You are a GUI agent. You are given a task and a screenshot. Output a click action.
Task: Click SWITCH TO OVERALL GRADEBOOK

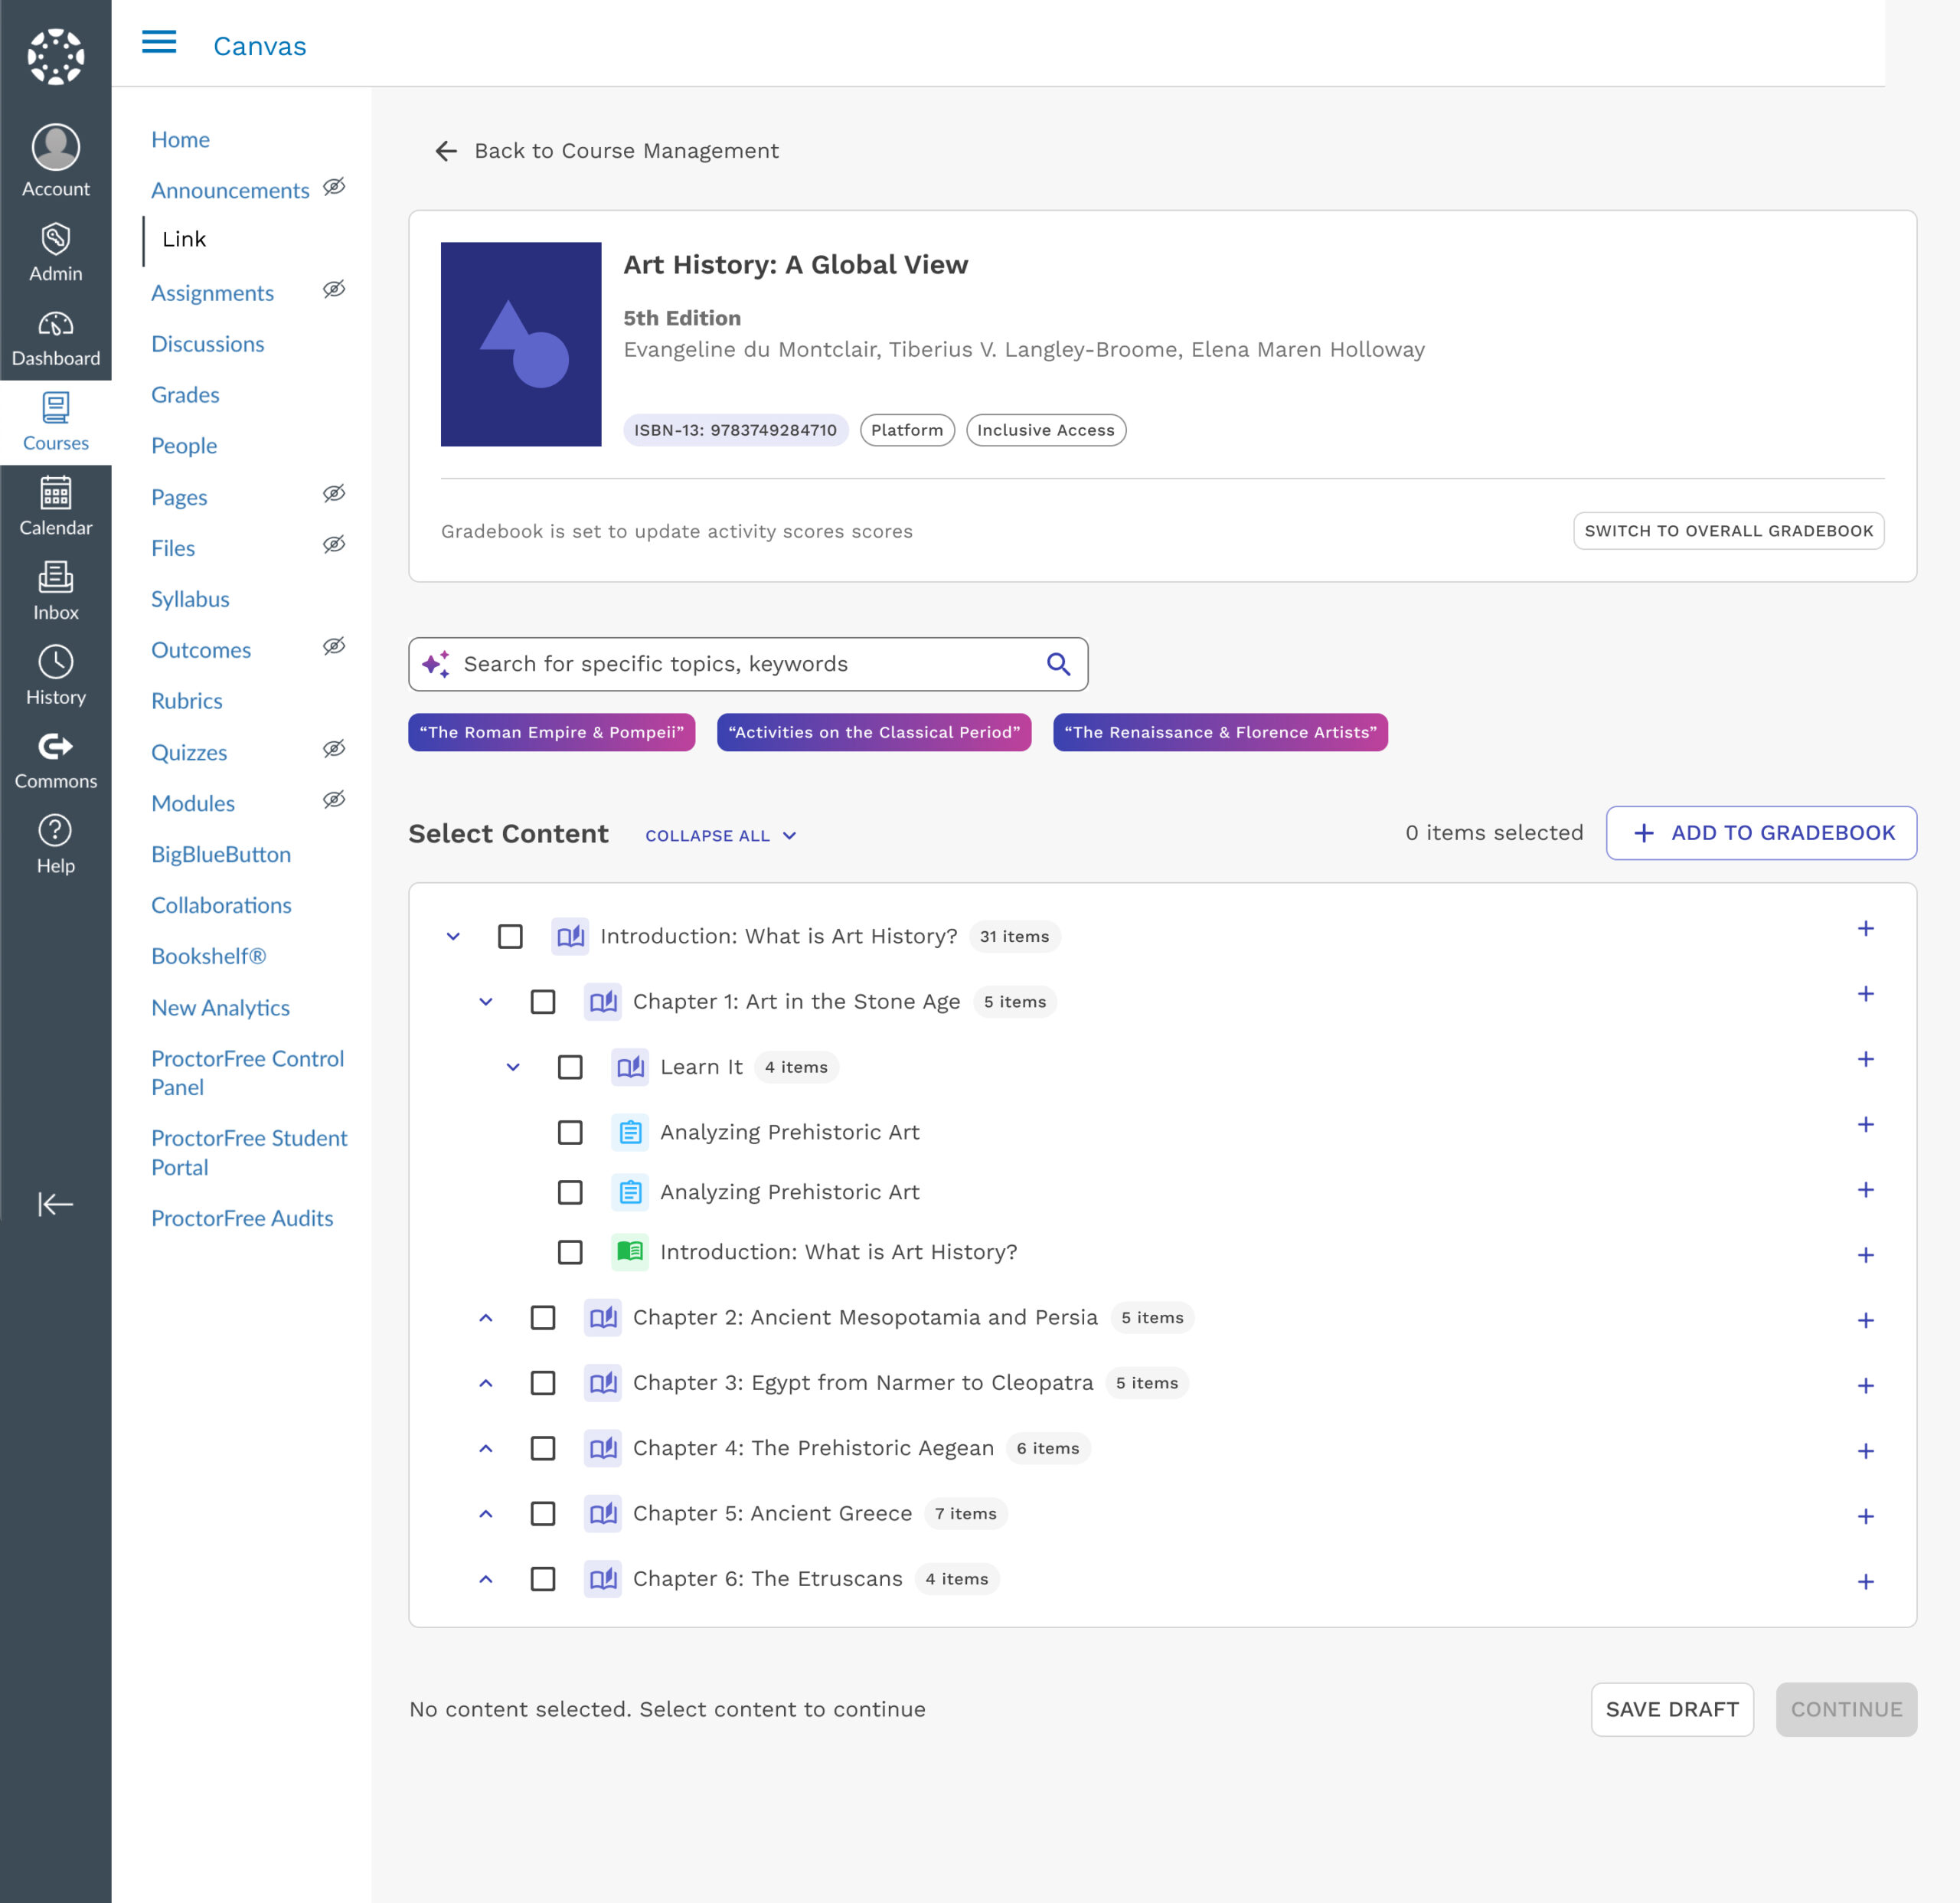pos(1728,531)
